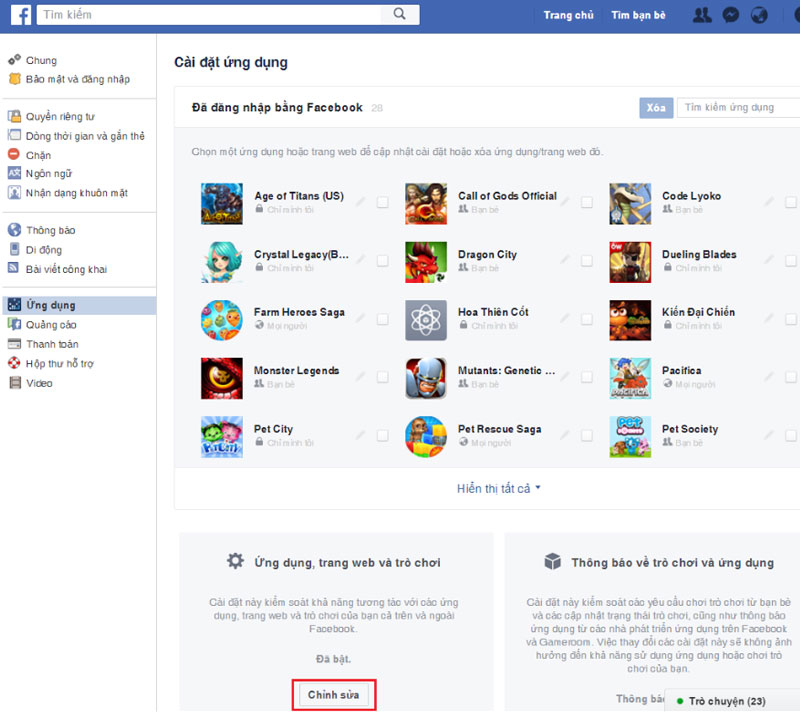Click the Pet Rescue Saga app icon
Image resolution: width=800 pixels, height=712 pixels.
click(426, 437)
